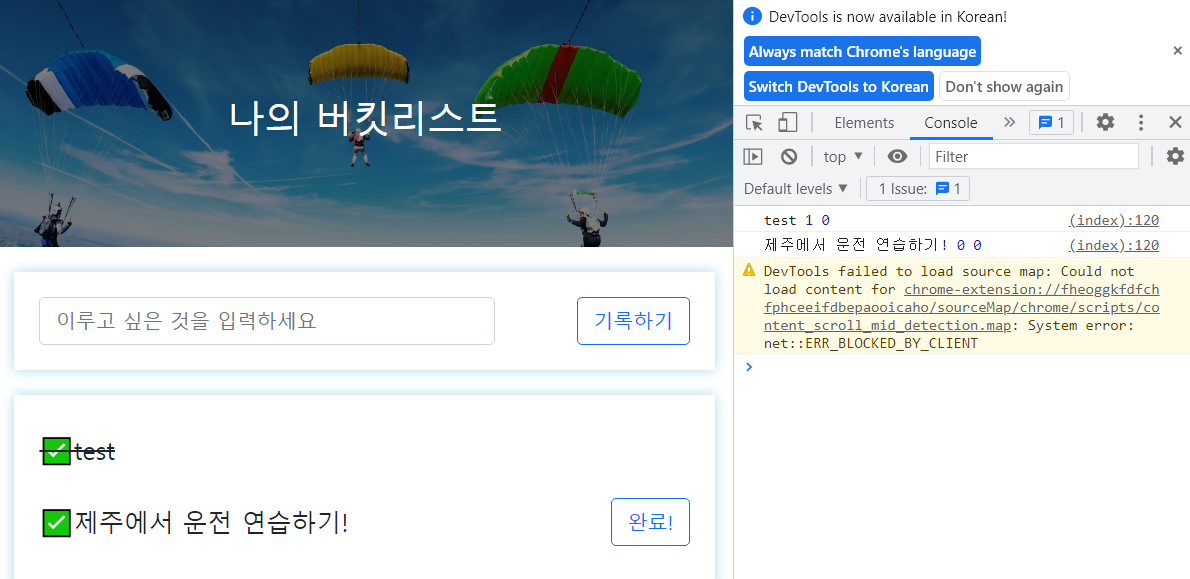This screenshot has width=1190, height=579.
Task: Open the (index):120 link on the test row
Action: point(1113,220)
